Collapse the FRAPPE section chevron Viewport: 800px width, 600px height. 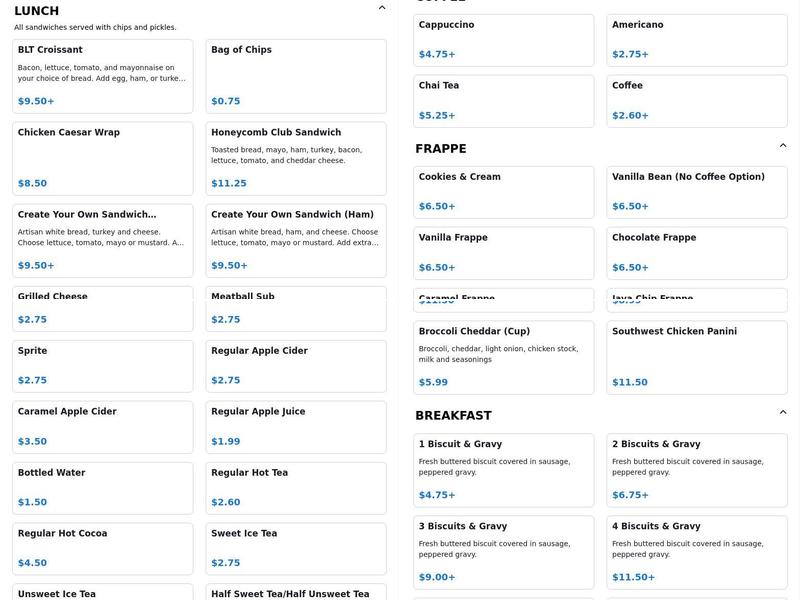coord(783,146)
